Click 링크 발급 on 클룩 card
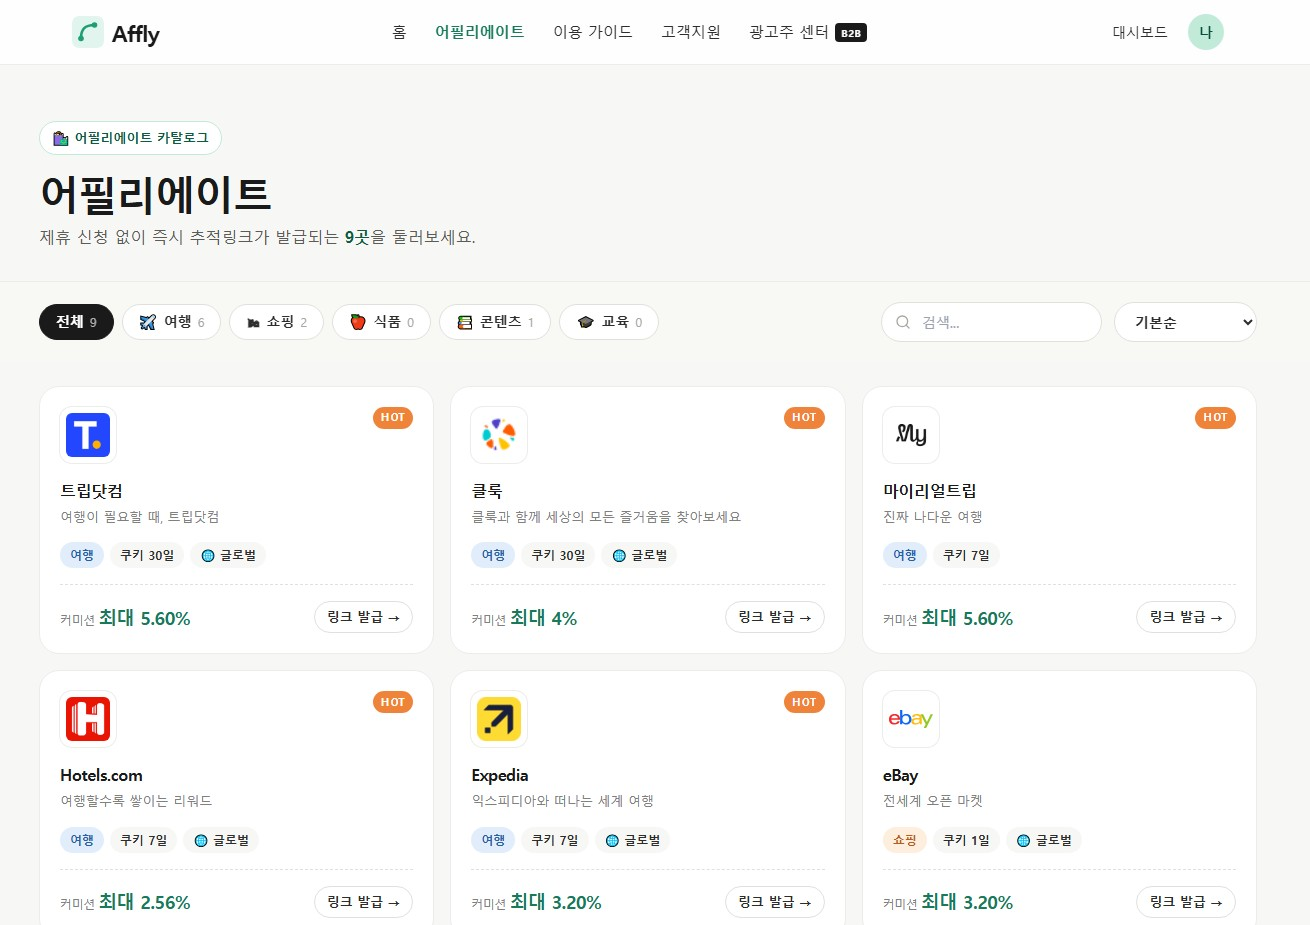 [x=775, y=617]
